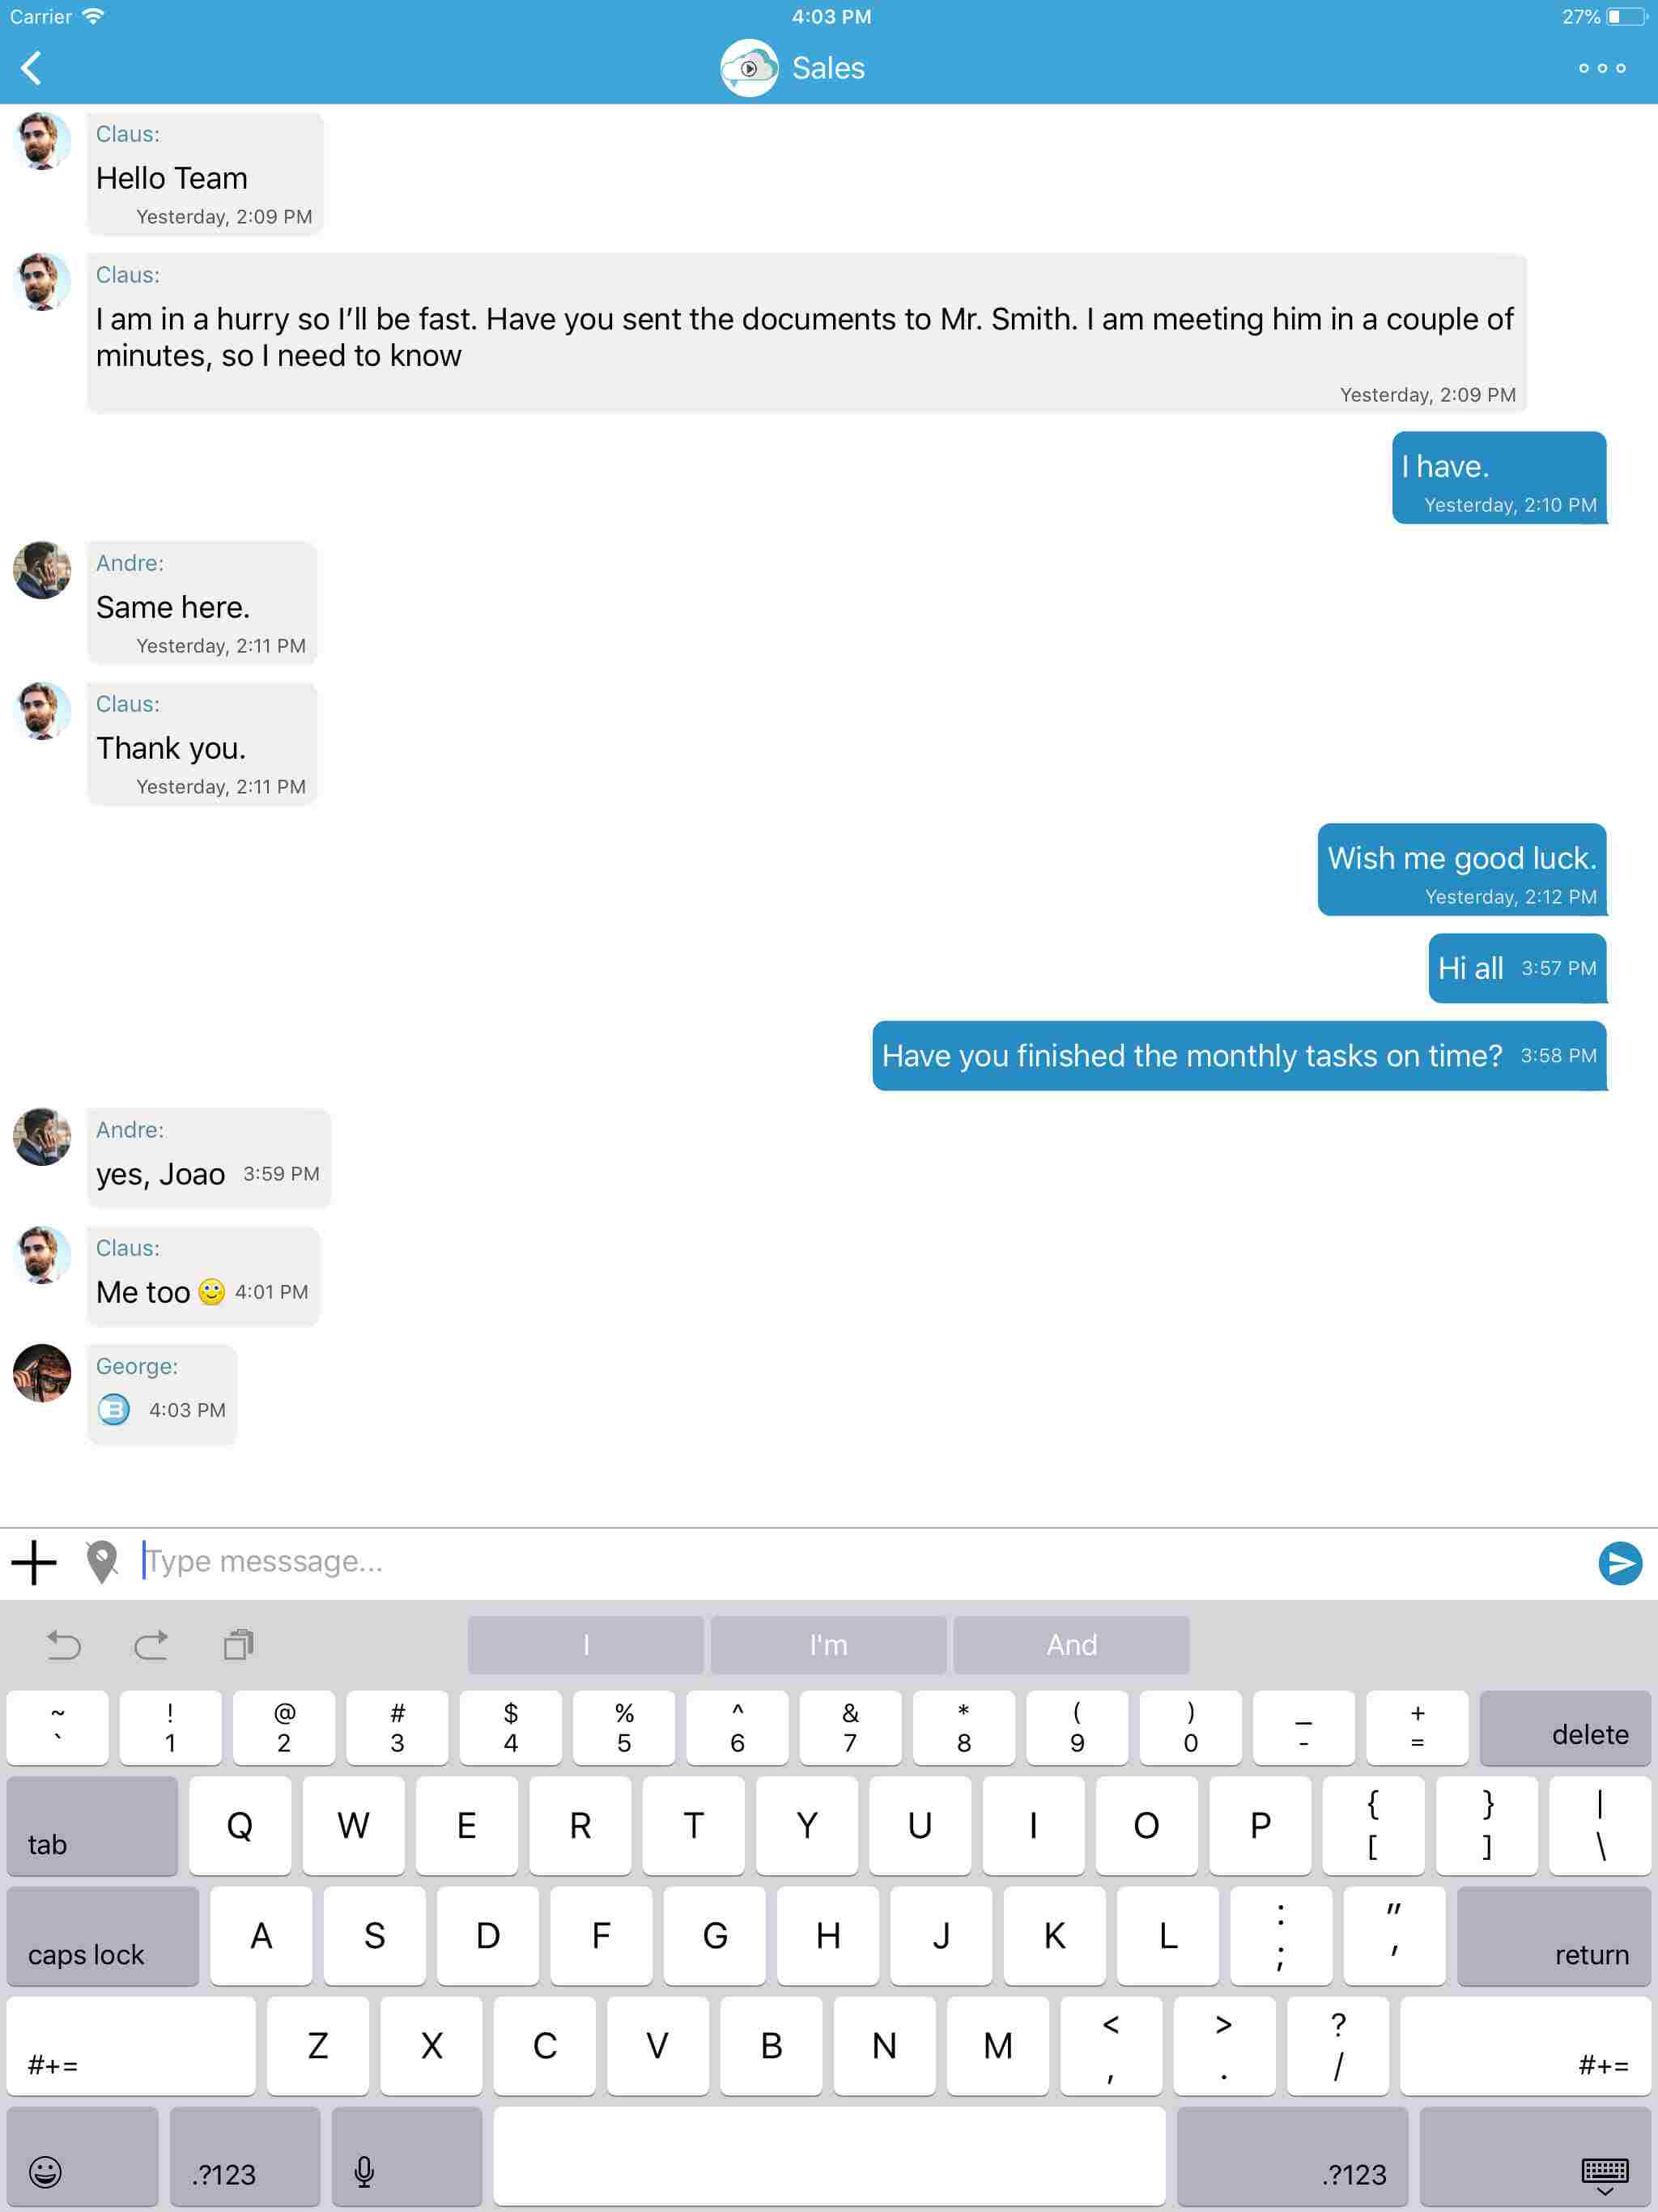Switch to the emoji keyboard
Viewport: 1658px width, 2212px height.
coord(82,2156)
